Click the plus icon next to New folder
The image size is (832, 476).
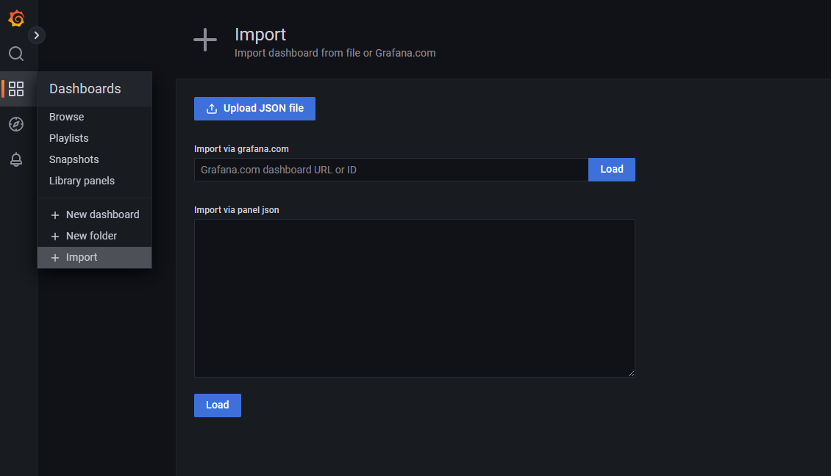[x=55, y=236]
